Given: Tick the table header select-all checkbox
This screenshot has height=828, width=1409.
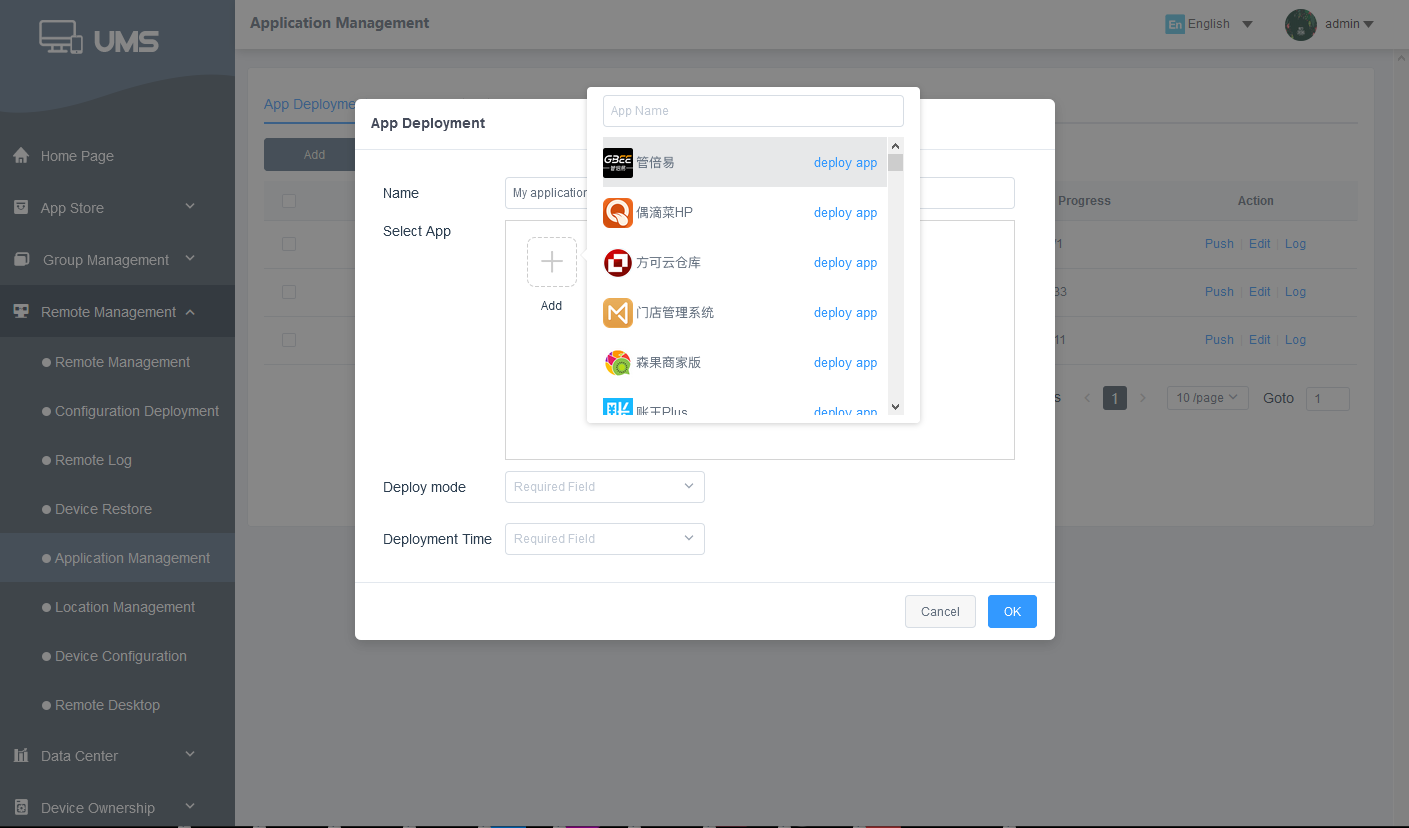Looking at the screenshot, I should 289,201.
